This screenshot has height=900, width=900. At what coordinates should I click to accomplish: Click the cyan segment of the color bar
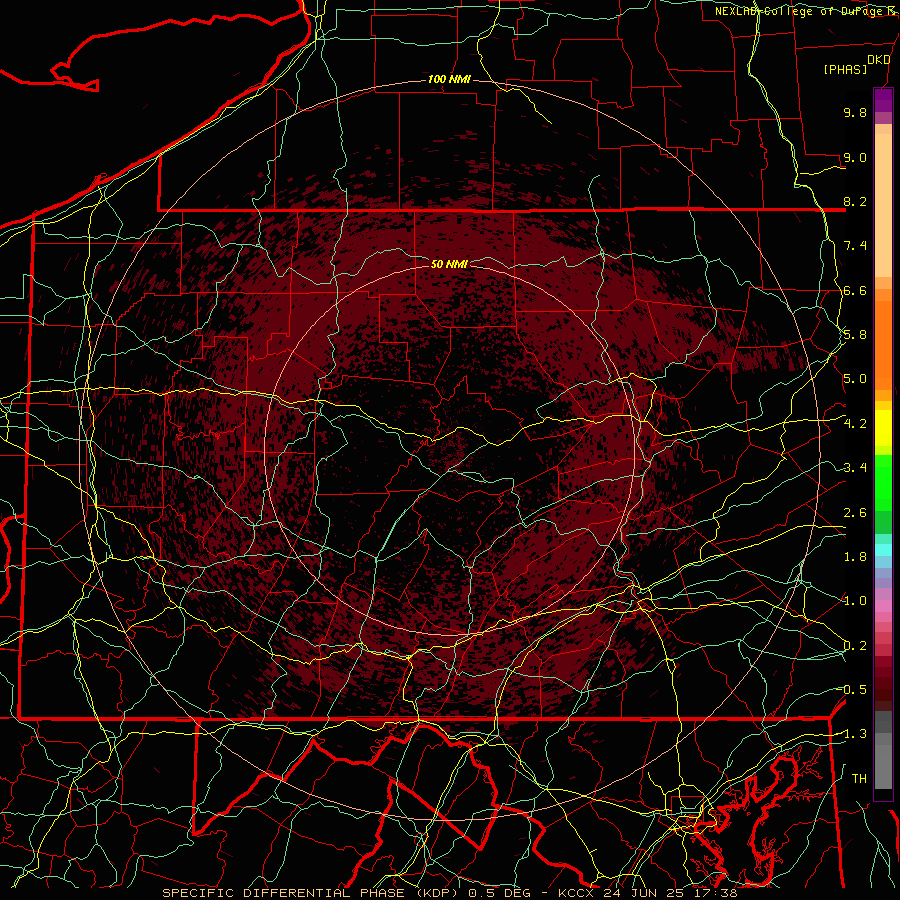pos(883,550)
